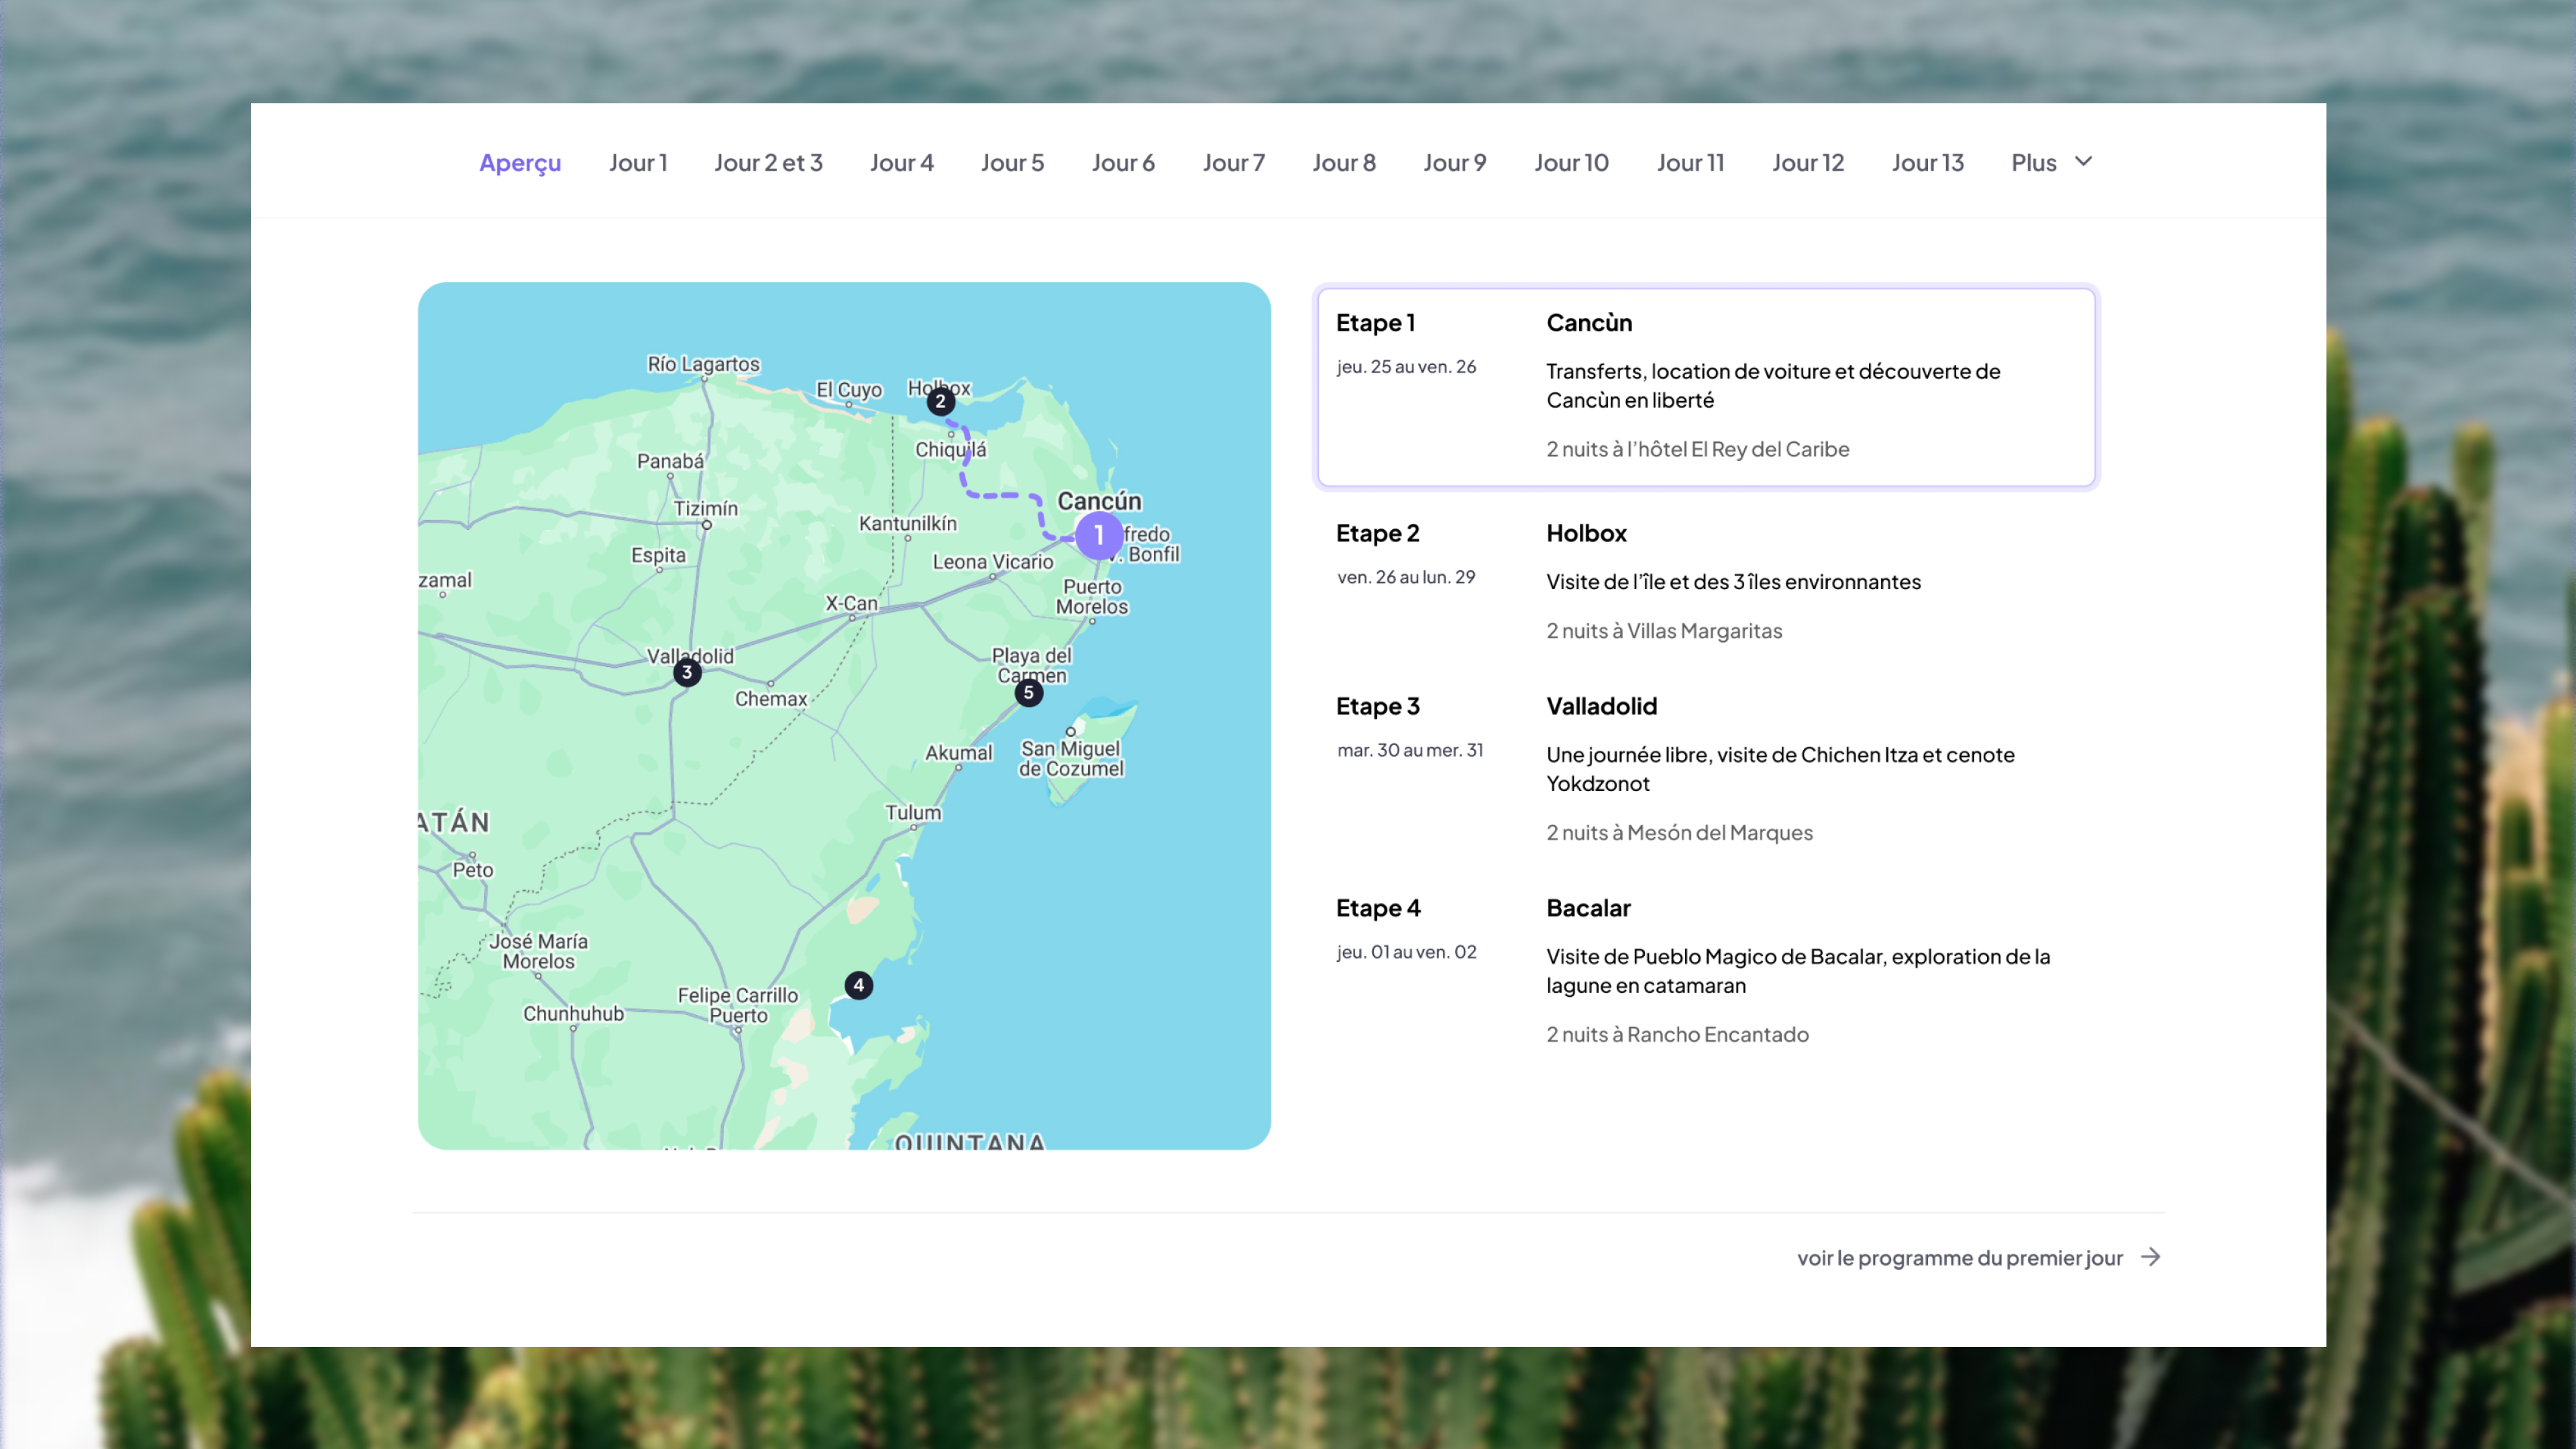Click the date "jeu. 25 au ven. 26"
2576x1449 pixels.
pos(1406,367)
